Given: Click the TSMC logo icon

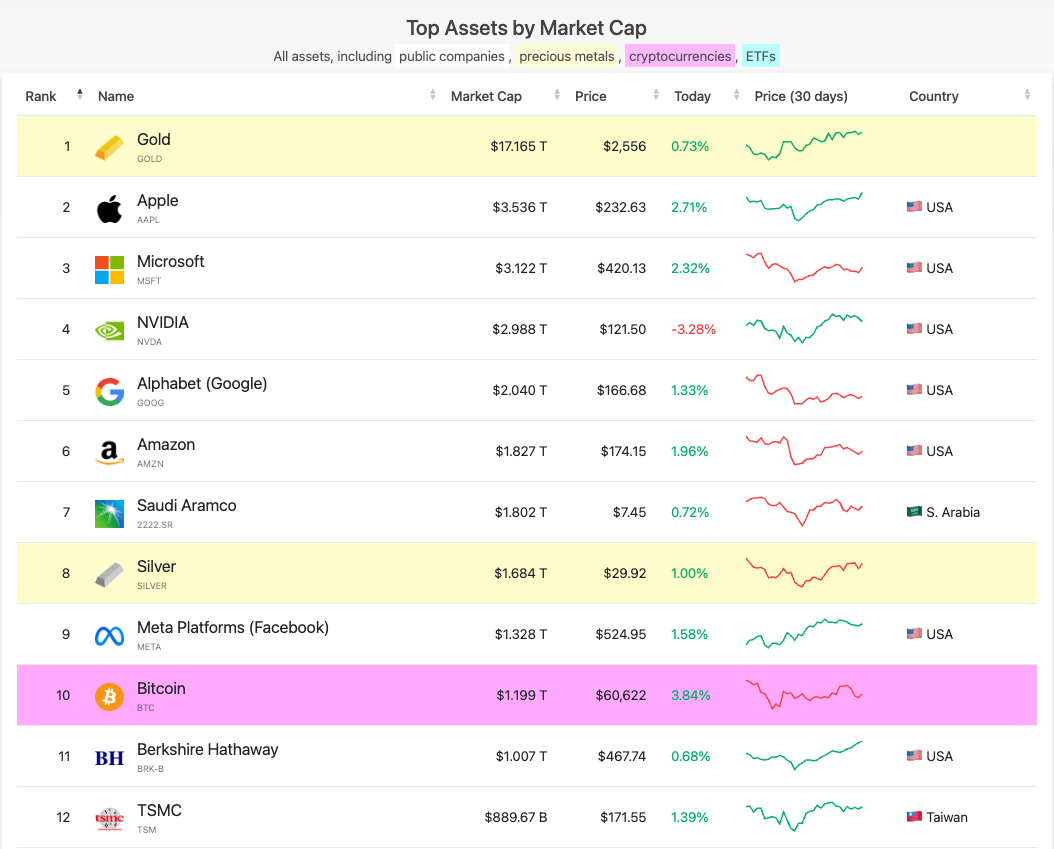Looking at the screenshot, I should [109, 819].
